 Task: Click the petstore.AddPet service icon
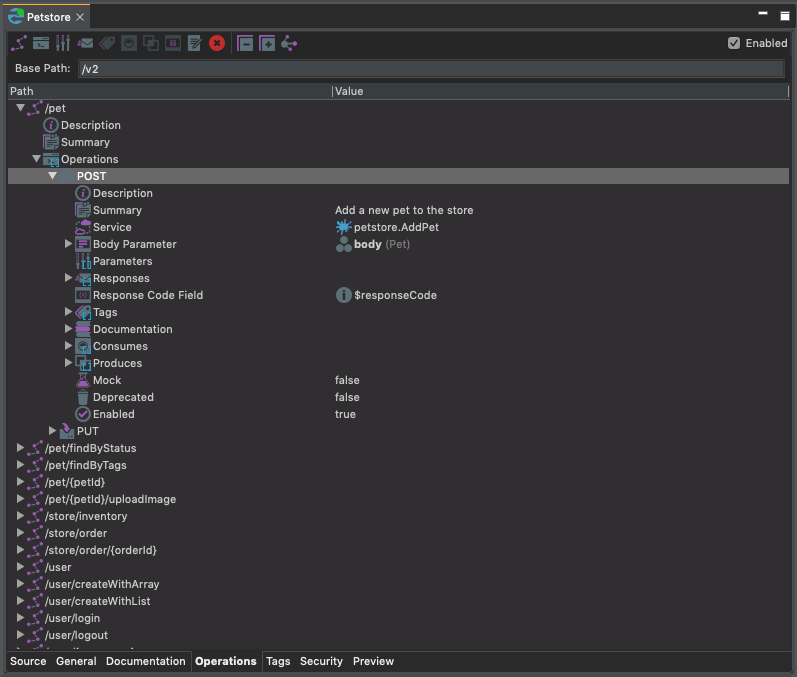point(344,227)
